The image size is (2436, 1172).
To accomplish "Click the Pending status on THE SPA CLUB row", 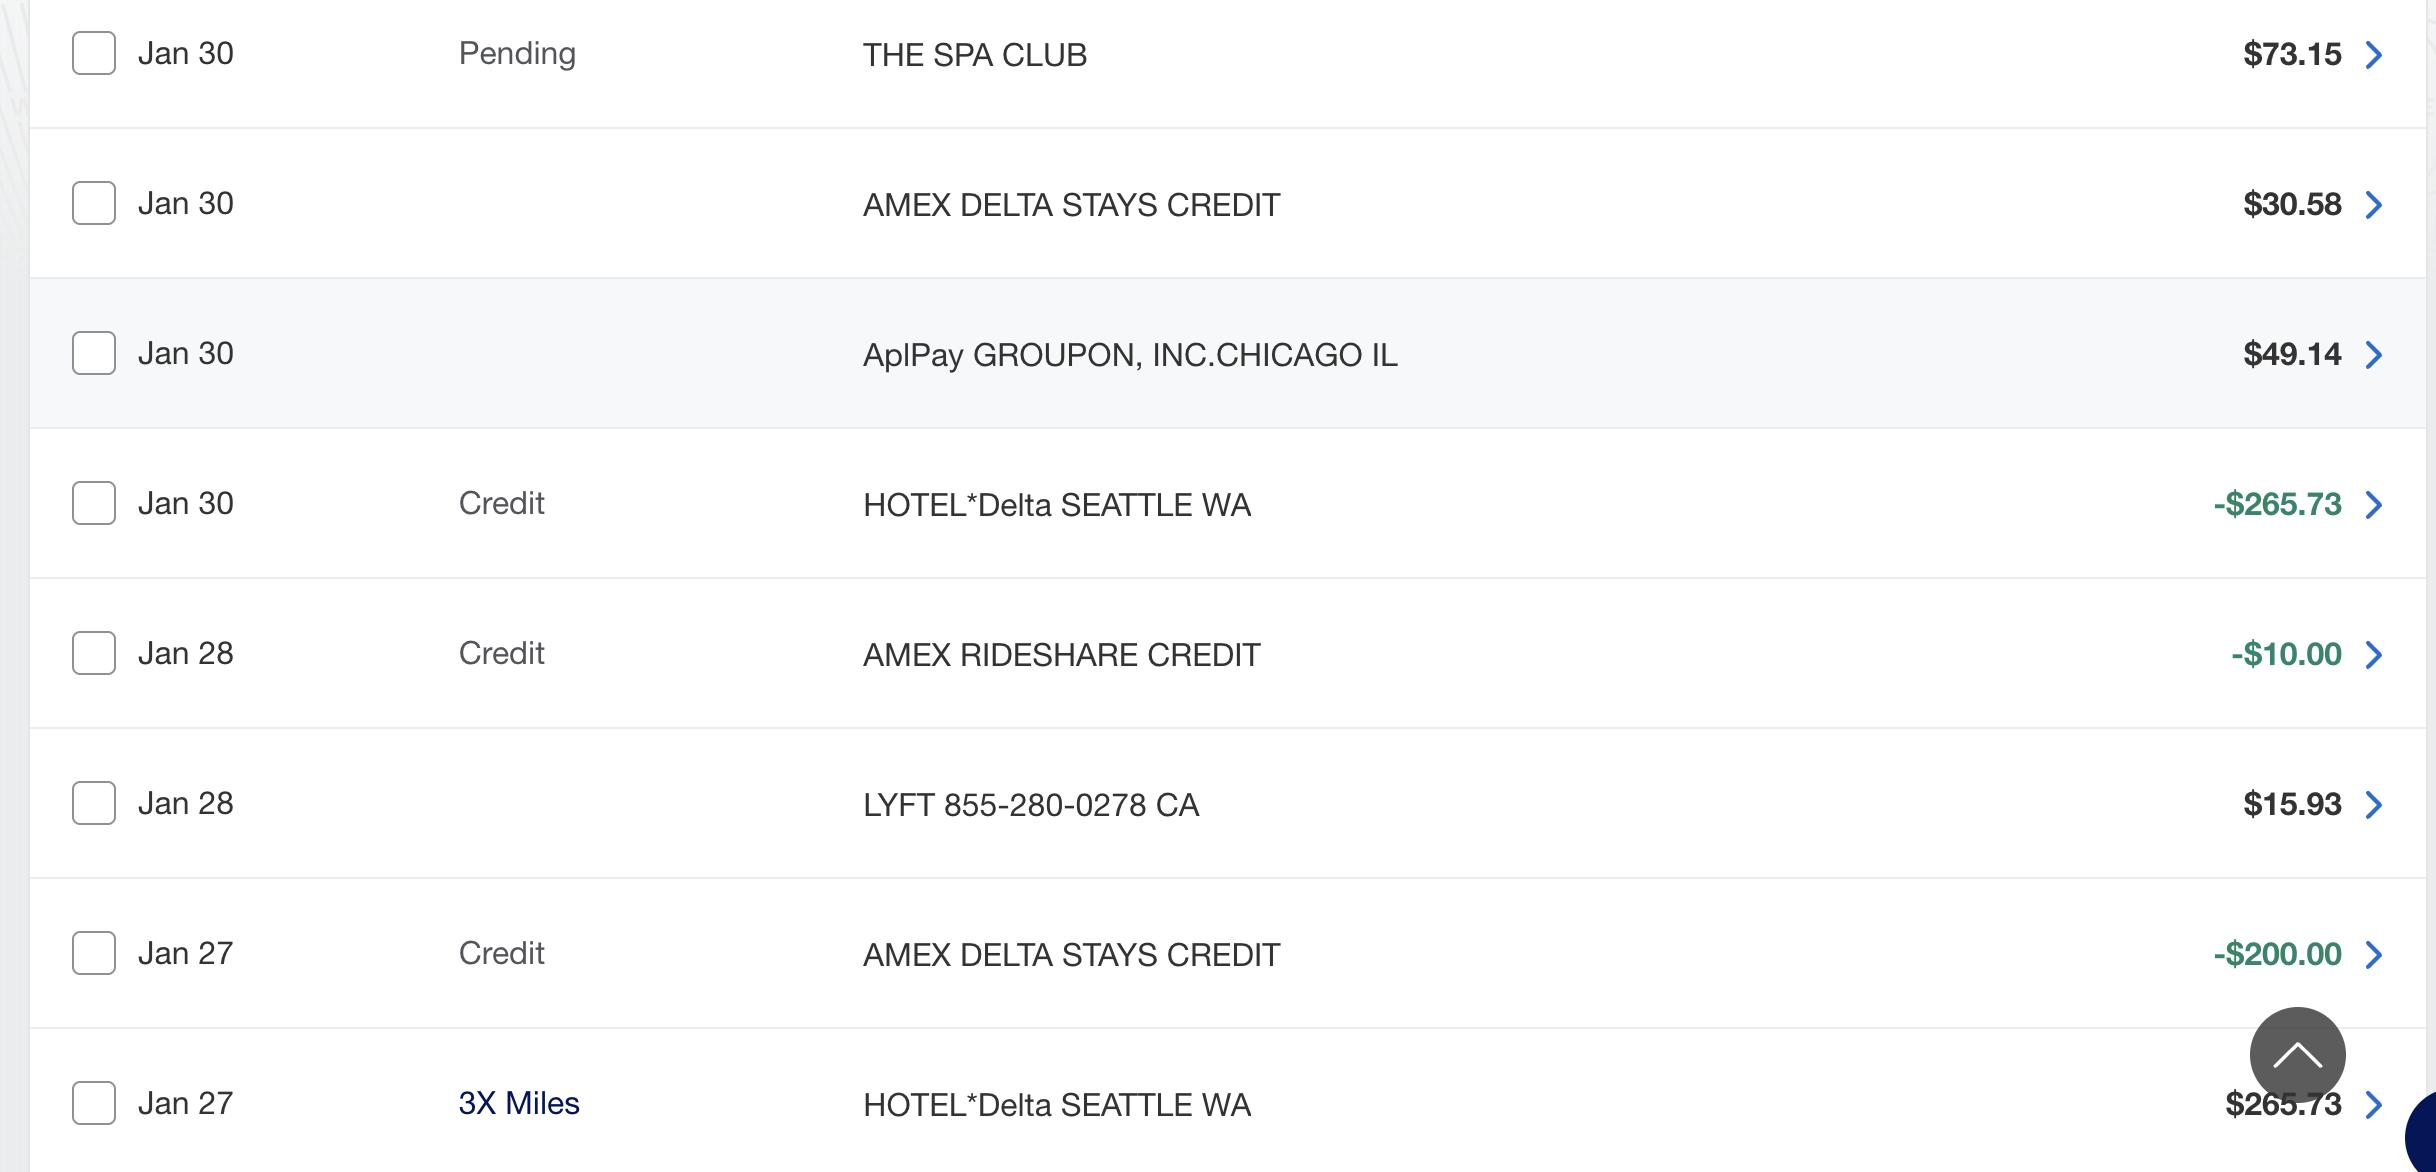I will pyautogui.click(x=517, y=53).
